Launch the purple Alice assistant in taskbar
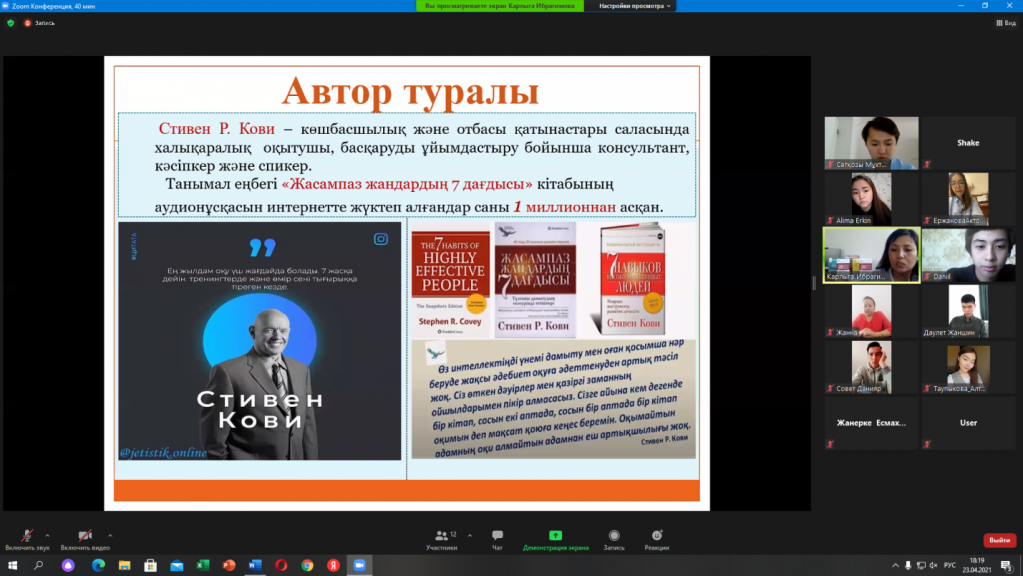This screenshot has width=1023, height=576. (69, 566)
